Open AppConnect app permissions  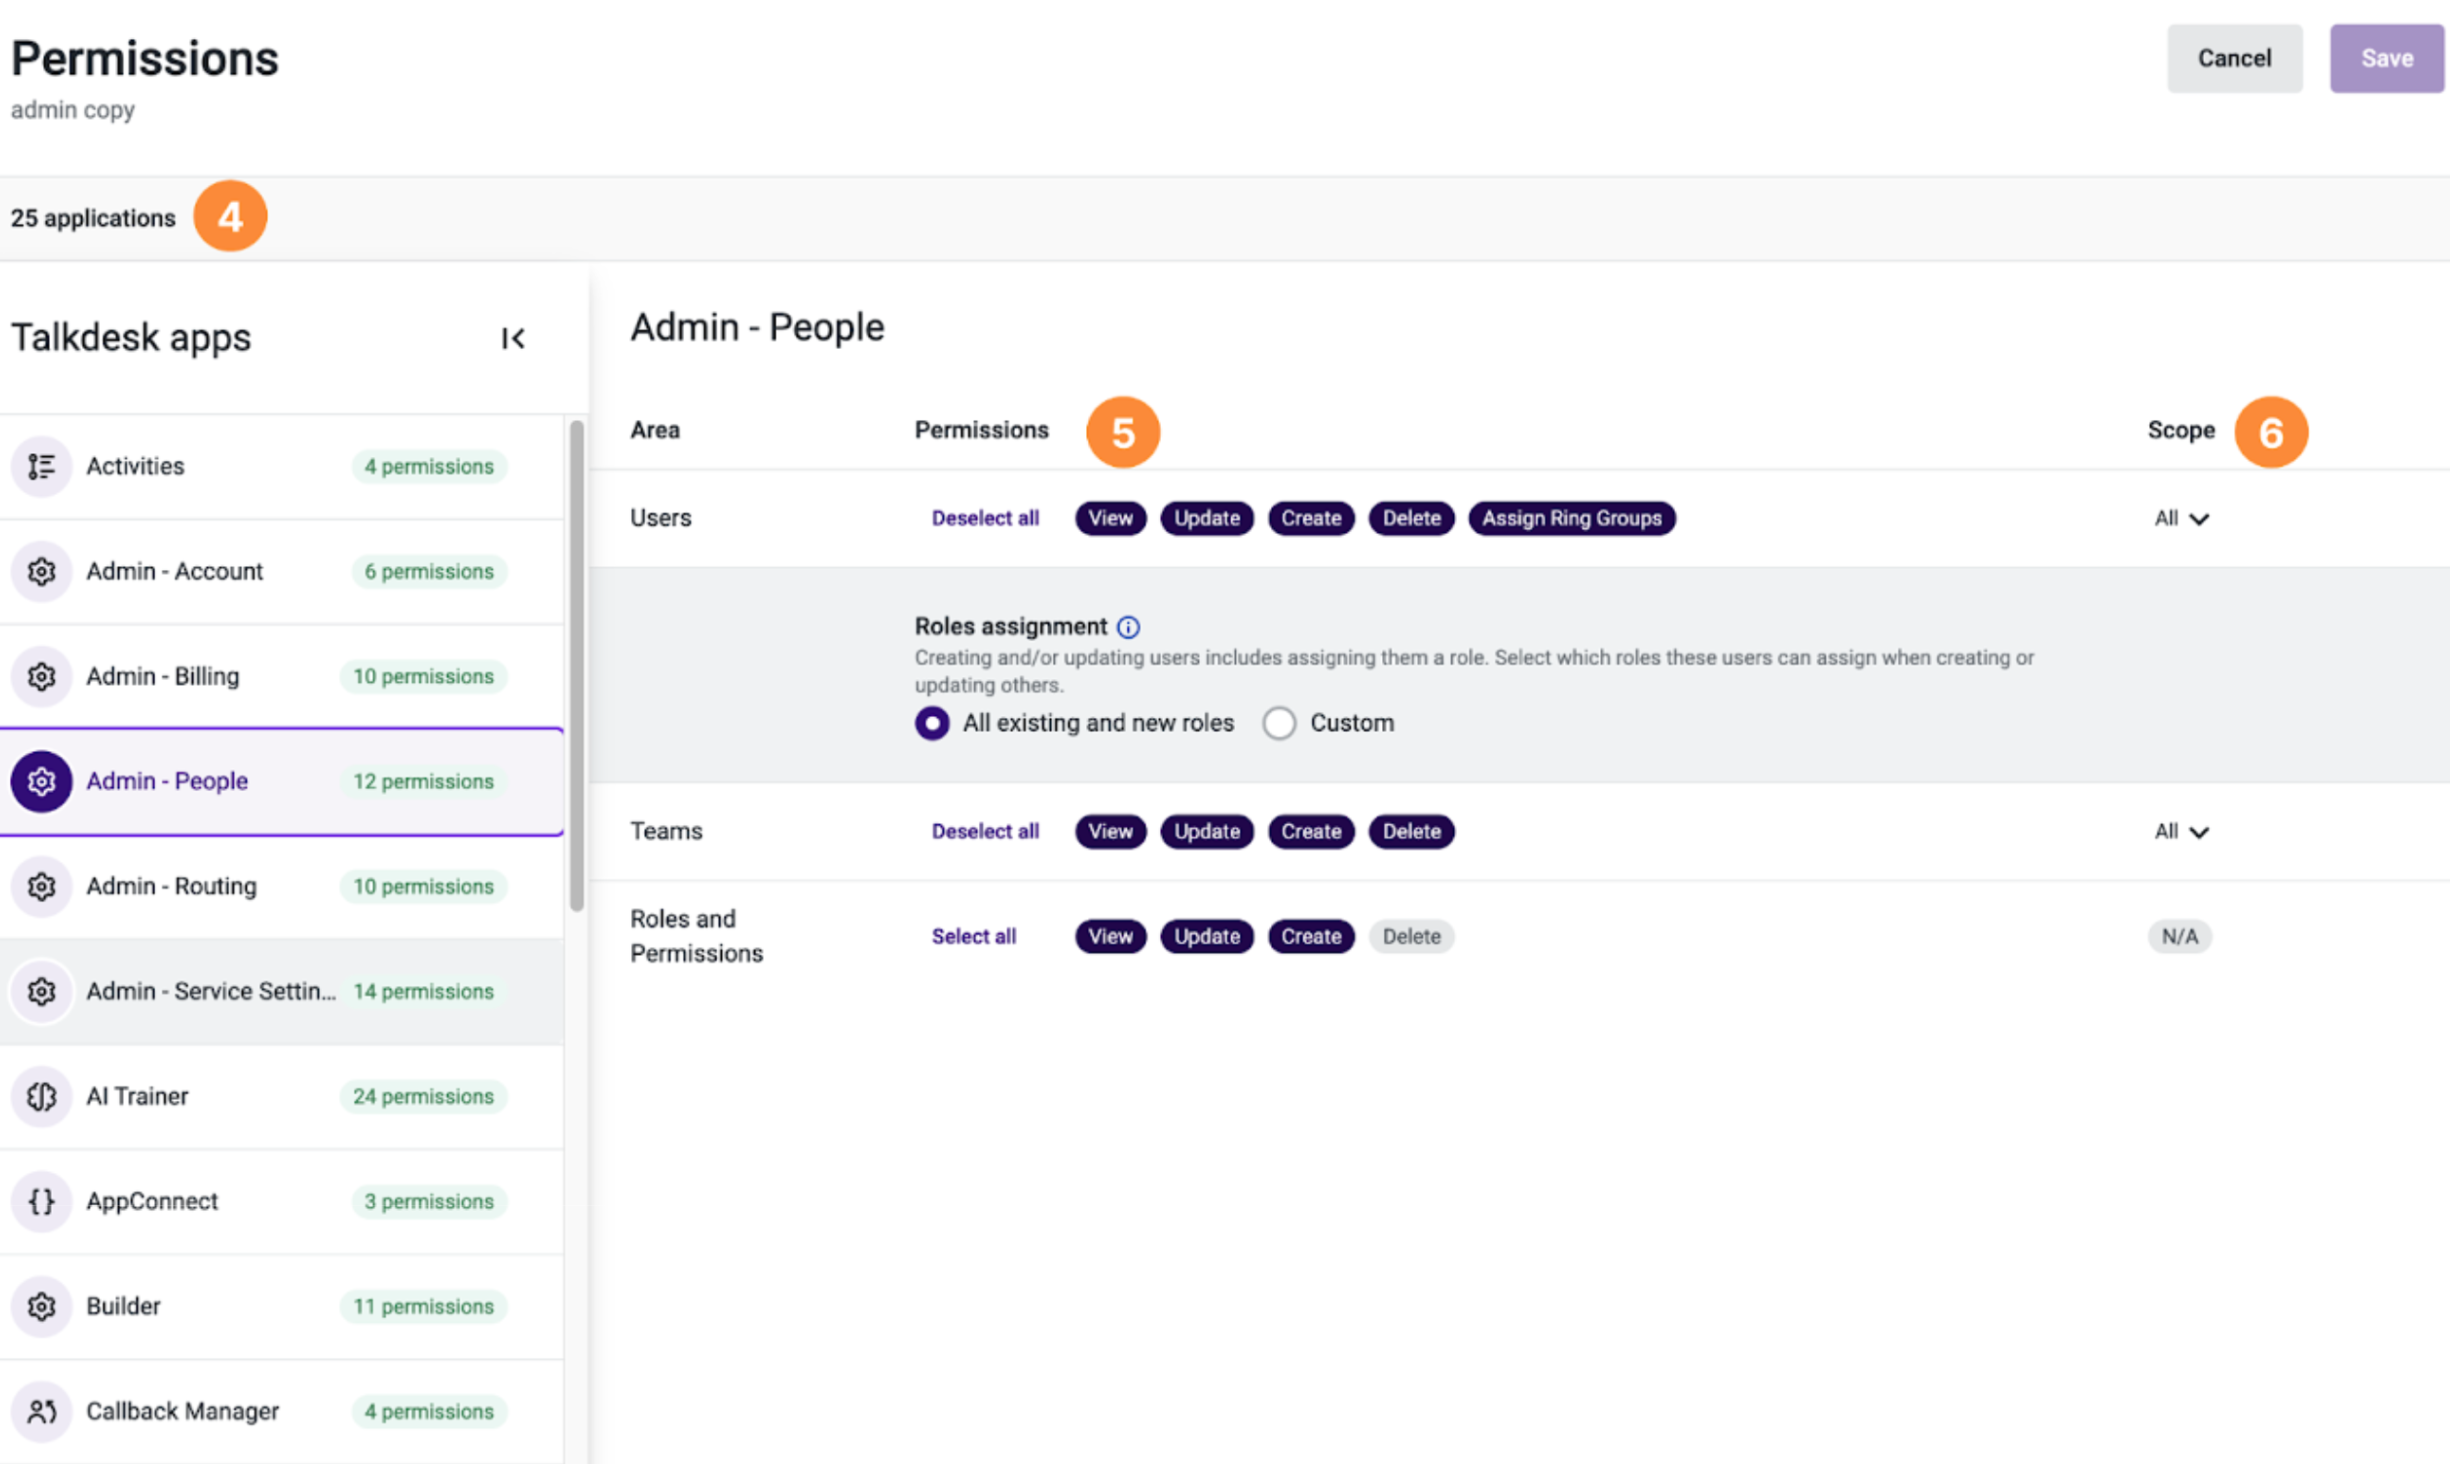pos(282,1201)
